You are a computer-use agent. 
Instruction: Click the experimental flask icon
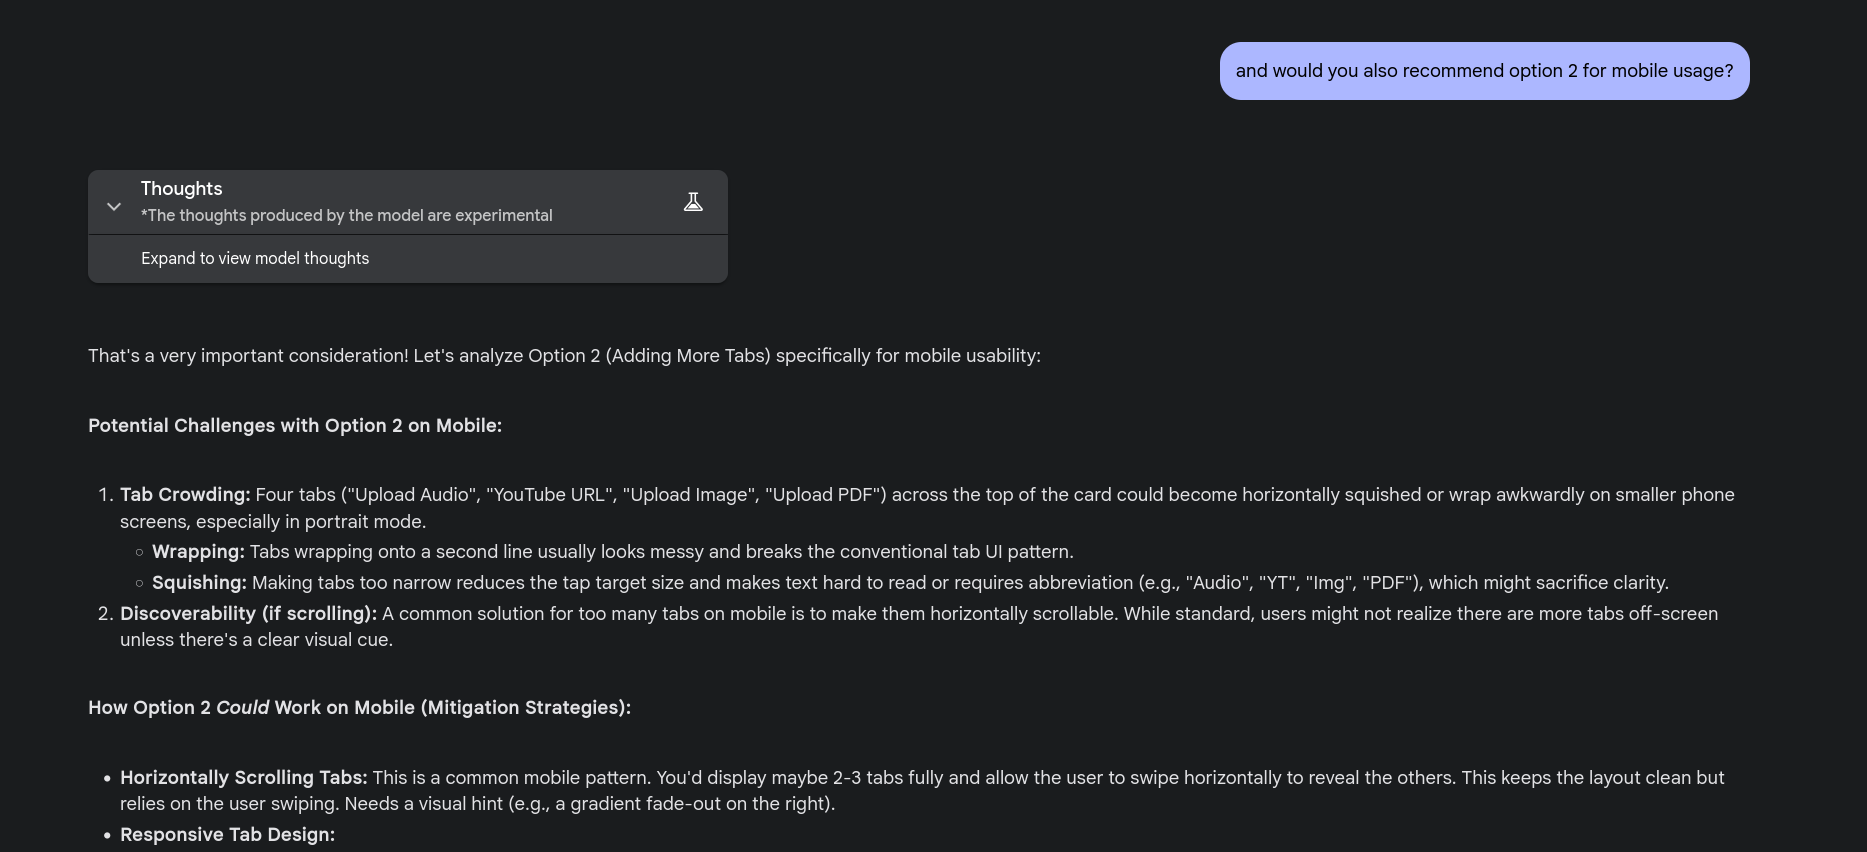point(693,202)
